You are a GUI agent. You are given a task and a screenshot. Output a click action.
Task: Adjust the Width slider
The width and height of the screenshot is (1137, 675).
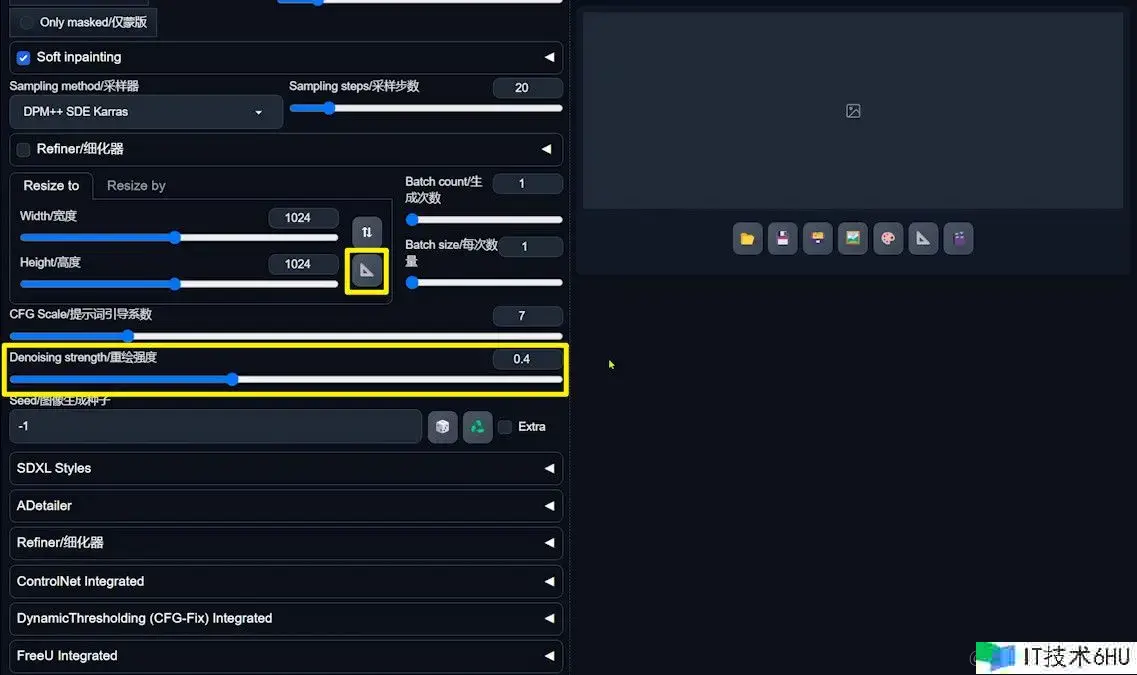[178, 238]
